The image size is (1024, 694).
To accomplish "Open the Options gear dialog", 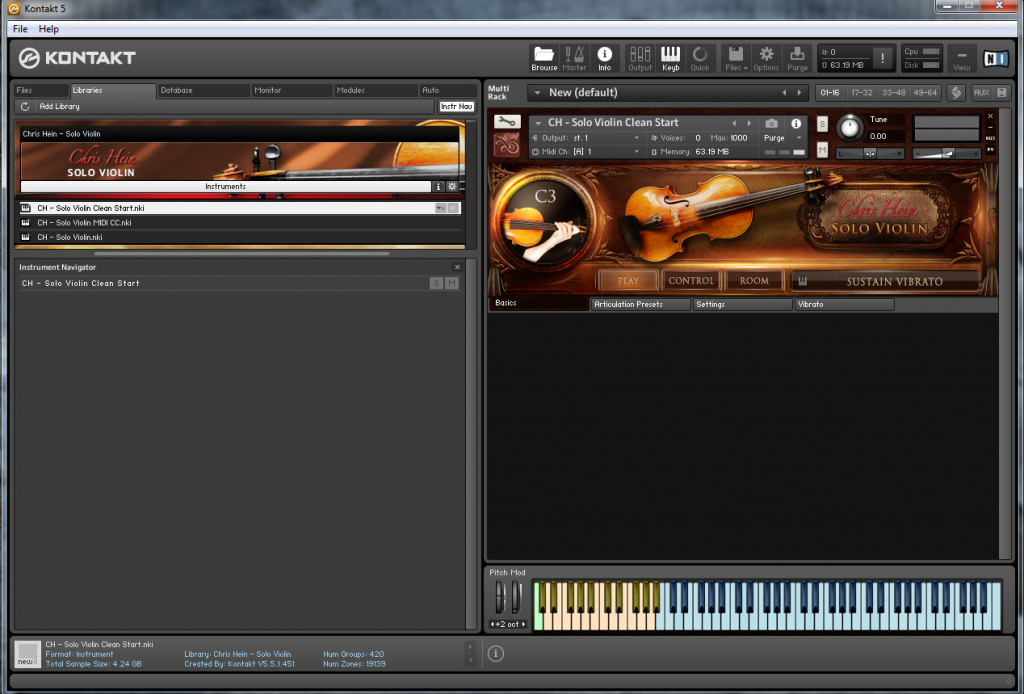I will click(x=766, y=58).
